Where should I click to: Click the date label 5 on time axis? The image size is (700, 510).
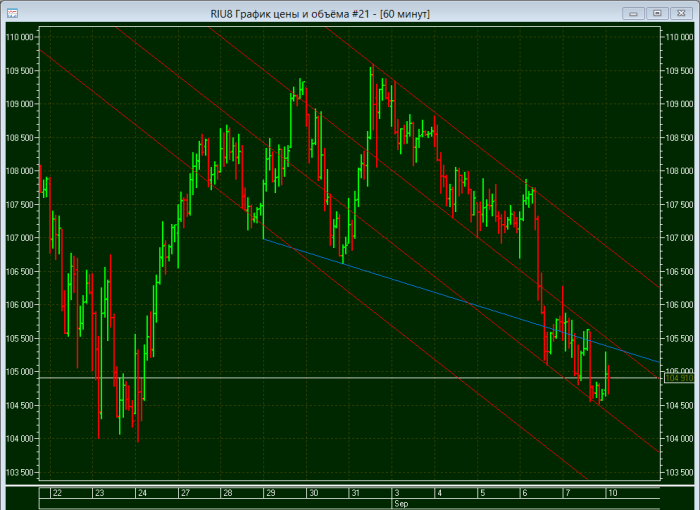[x=483, y=493]
